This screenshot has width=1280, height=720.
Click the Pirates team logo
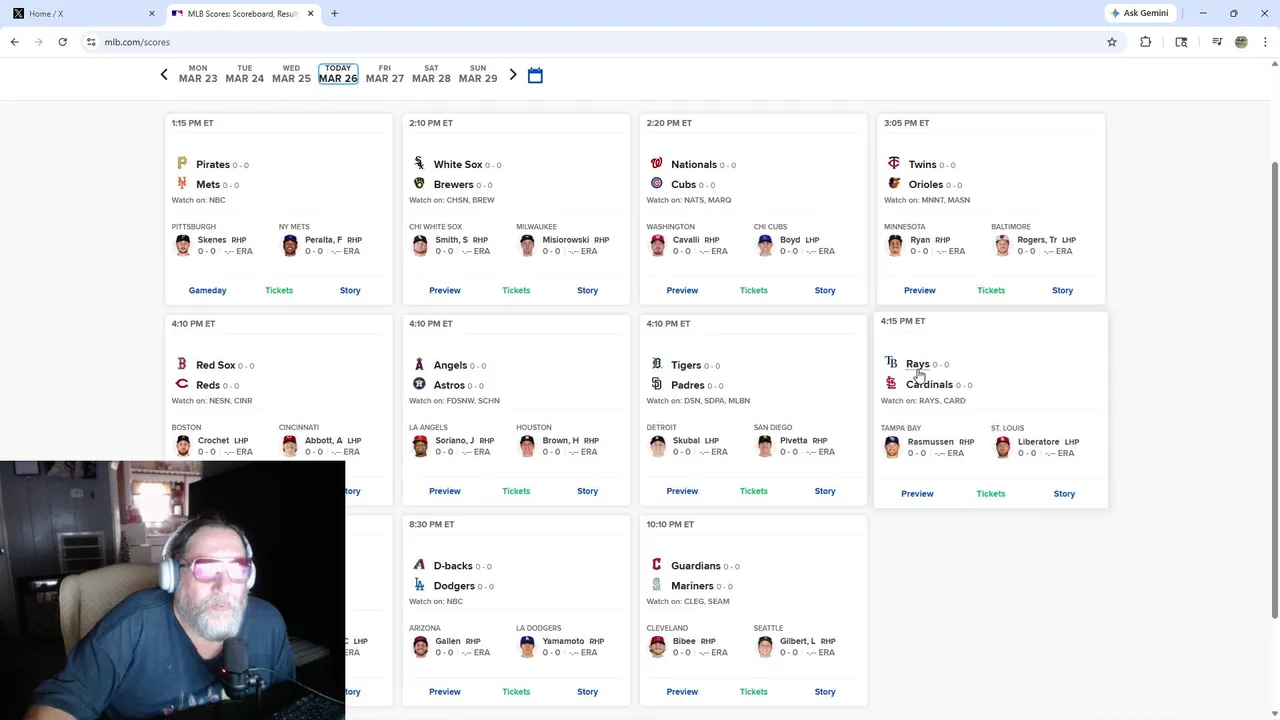[x=182, y=164]
